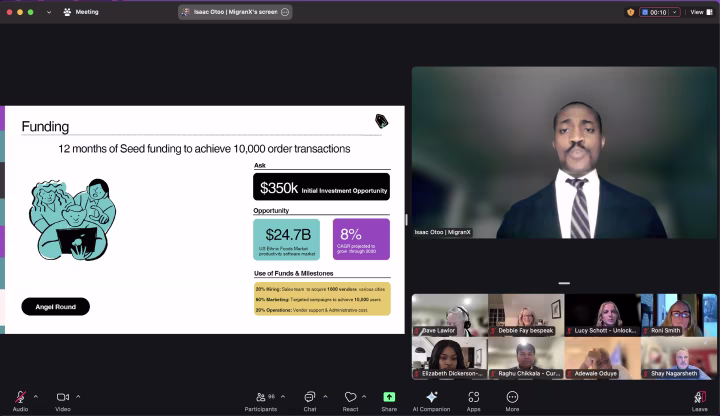This screenshot has width=720, height=416.
Task: Open the Meeting info in title bar
Action: pos(81,12)
